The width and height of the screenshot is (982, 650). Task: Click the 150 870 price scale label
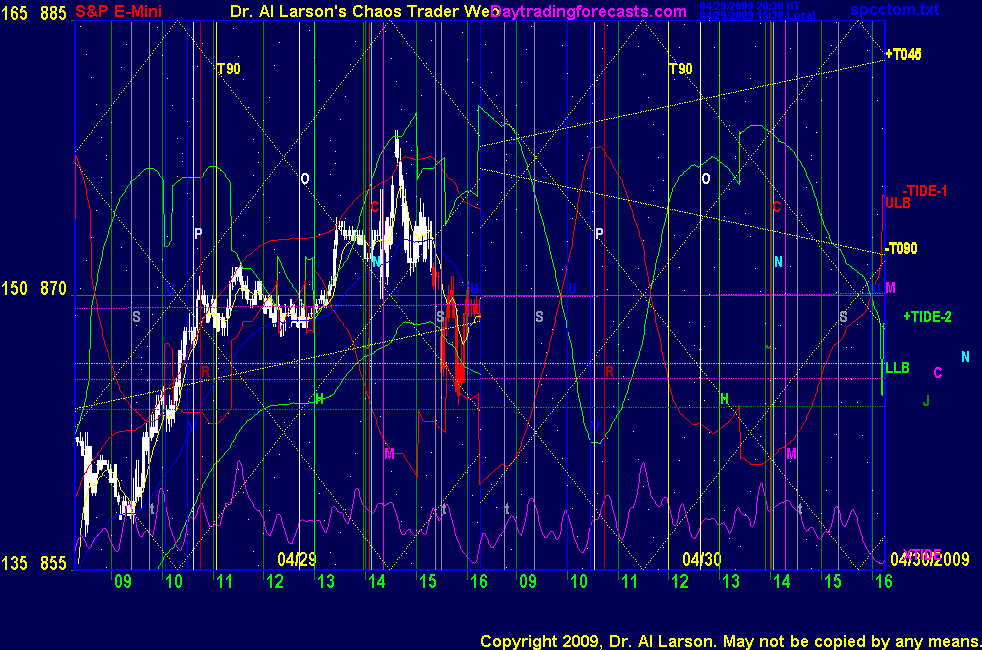(x=34, y=289)
